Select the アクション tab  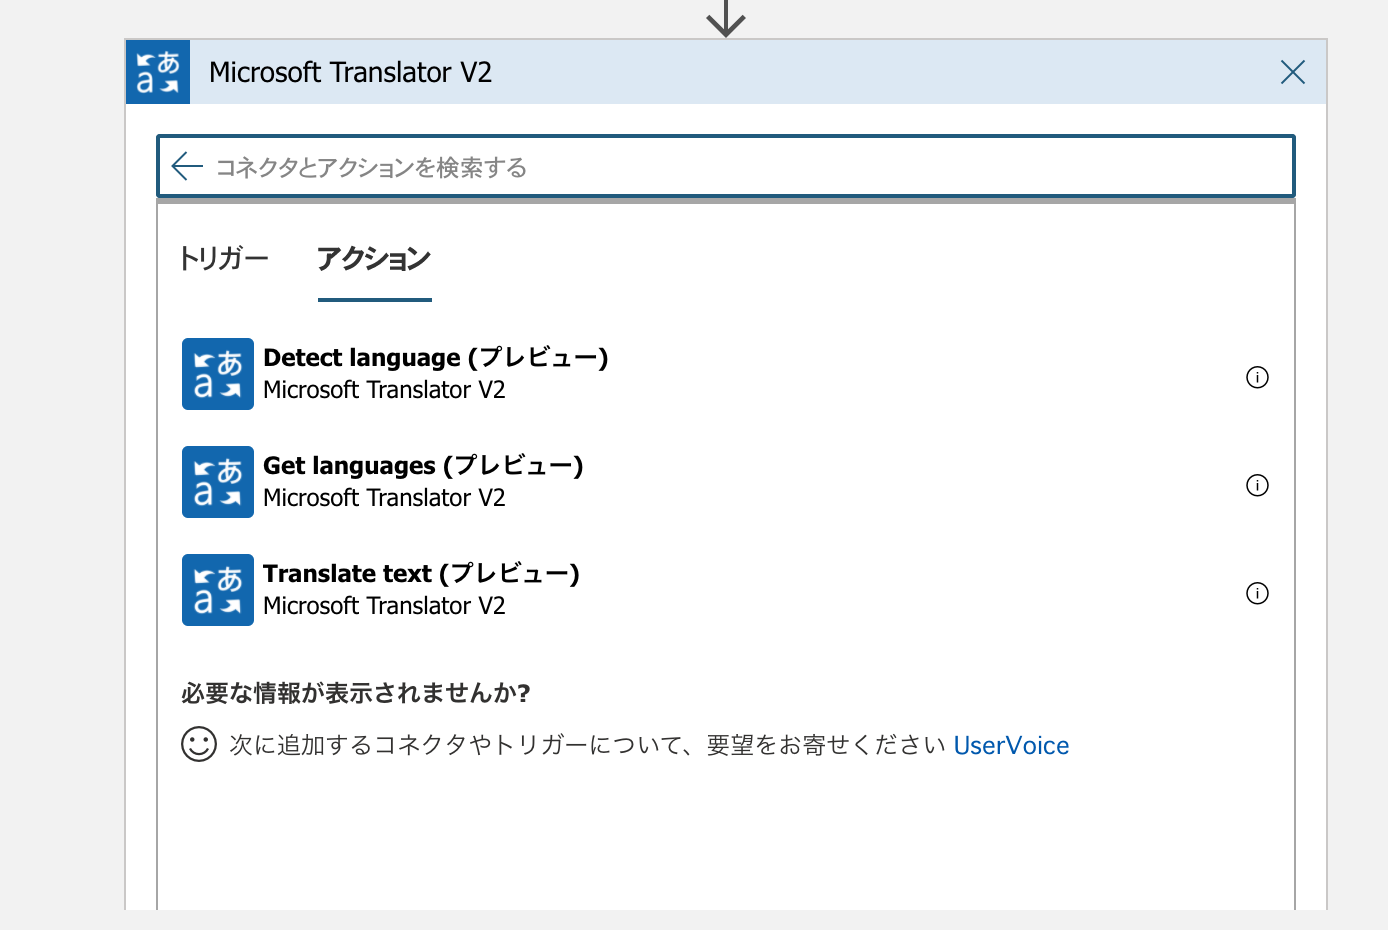coord(374,260)
